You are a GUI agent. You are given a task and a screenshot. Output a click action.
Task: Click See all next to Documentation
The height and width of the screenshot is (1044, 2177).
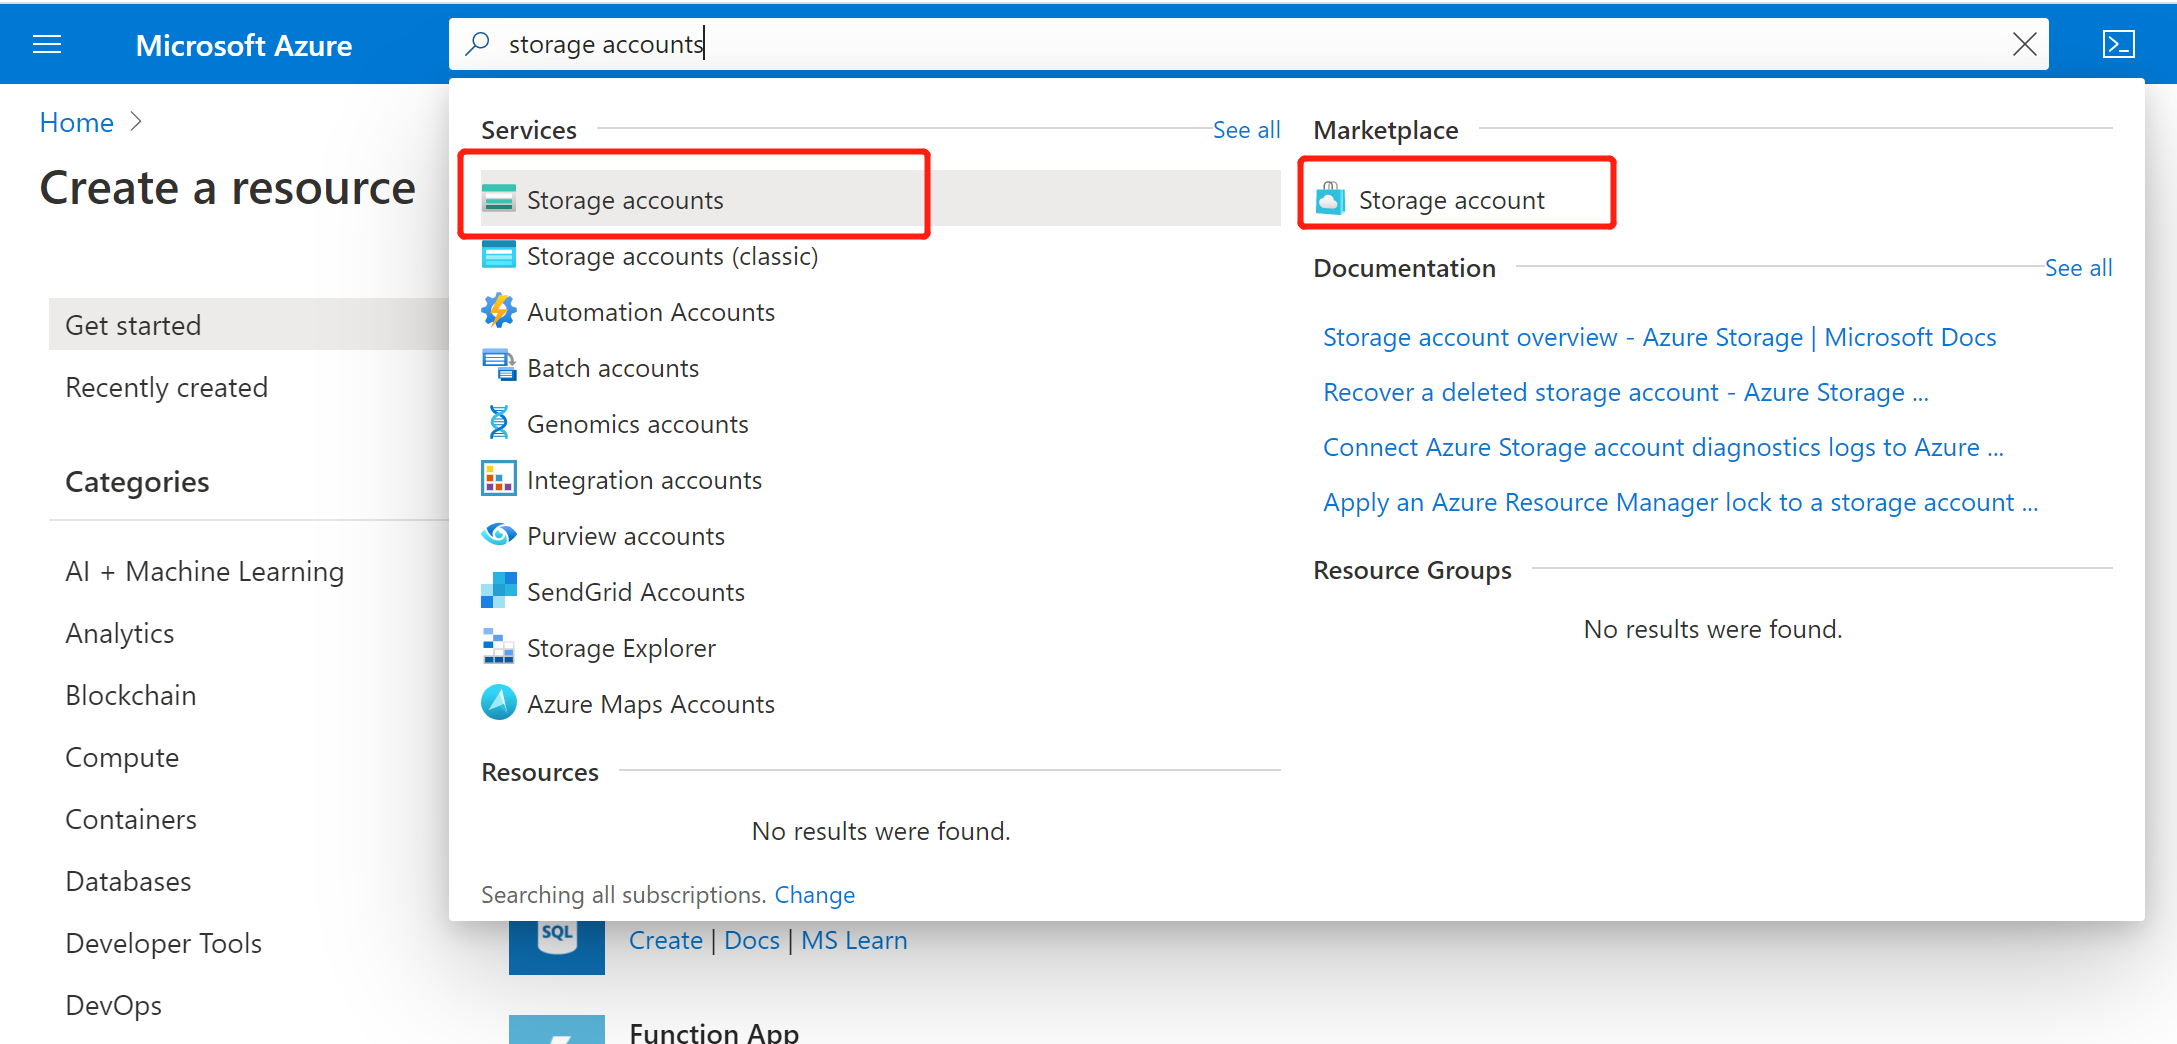pos(2078,268)
